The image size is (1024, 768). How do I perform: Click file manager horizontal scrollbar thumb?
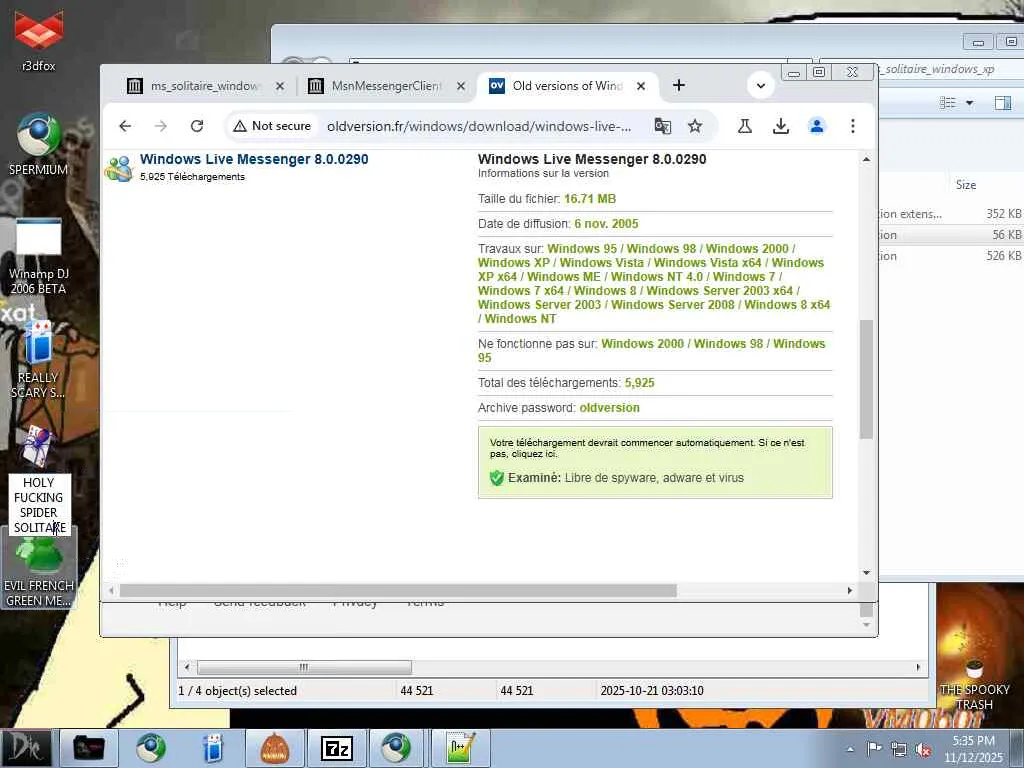304,667
